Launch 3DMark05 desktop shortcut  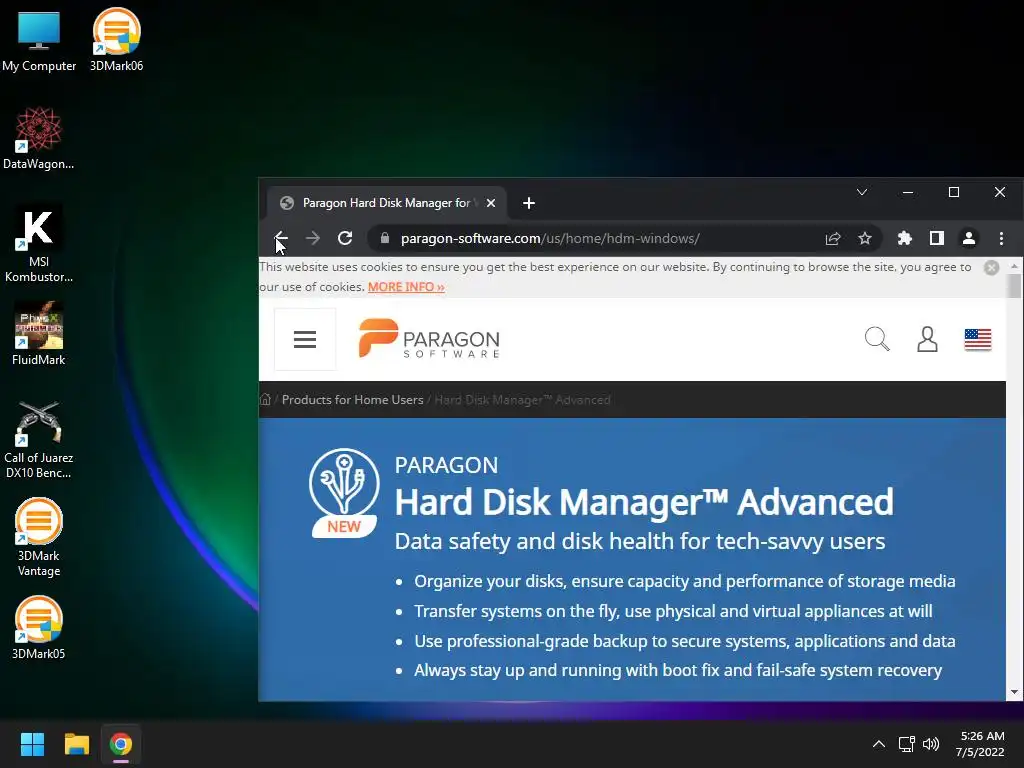point(39,628)
